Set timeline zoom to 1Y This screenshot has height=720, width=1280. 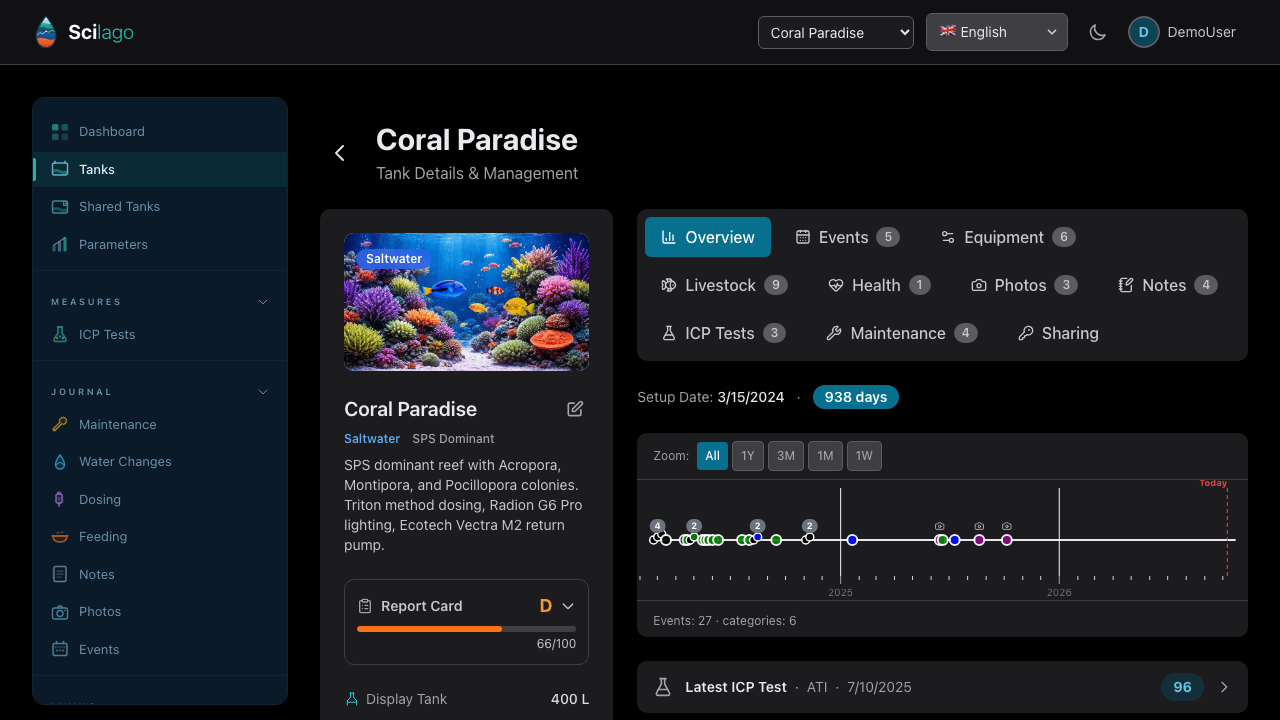(x=747, y=455)
